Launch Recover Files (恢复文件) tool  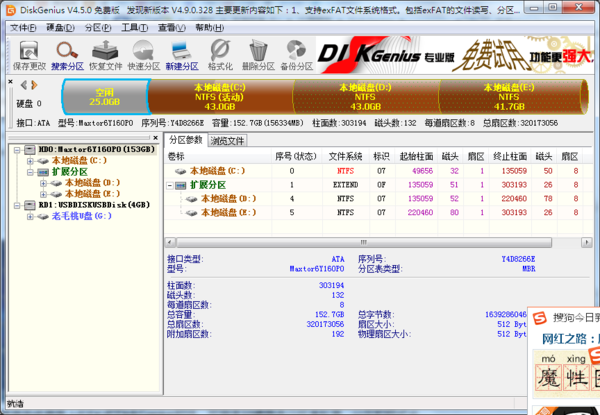point(105,56)
